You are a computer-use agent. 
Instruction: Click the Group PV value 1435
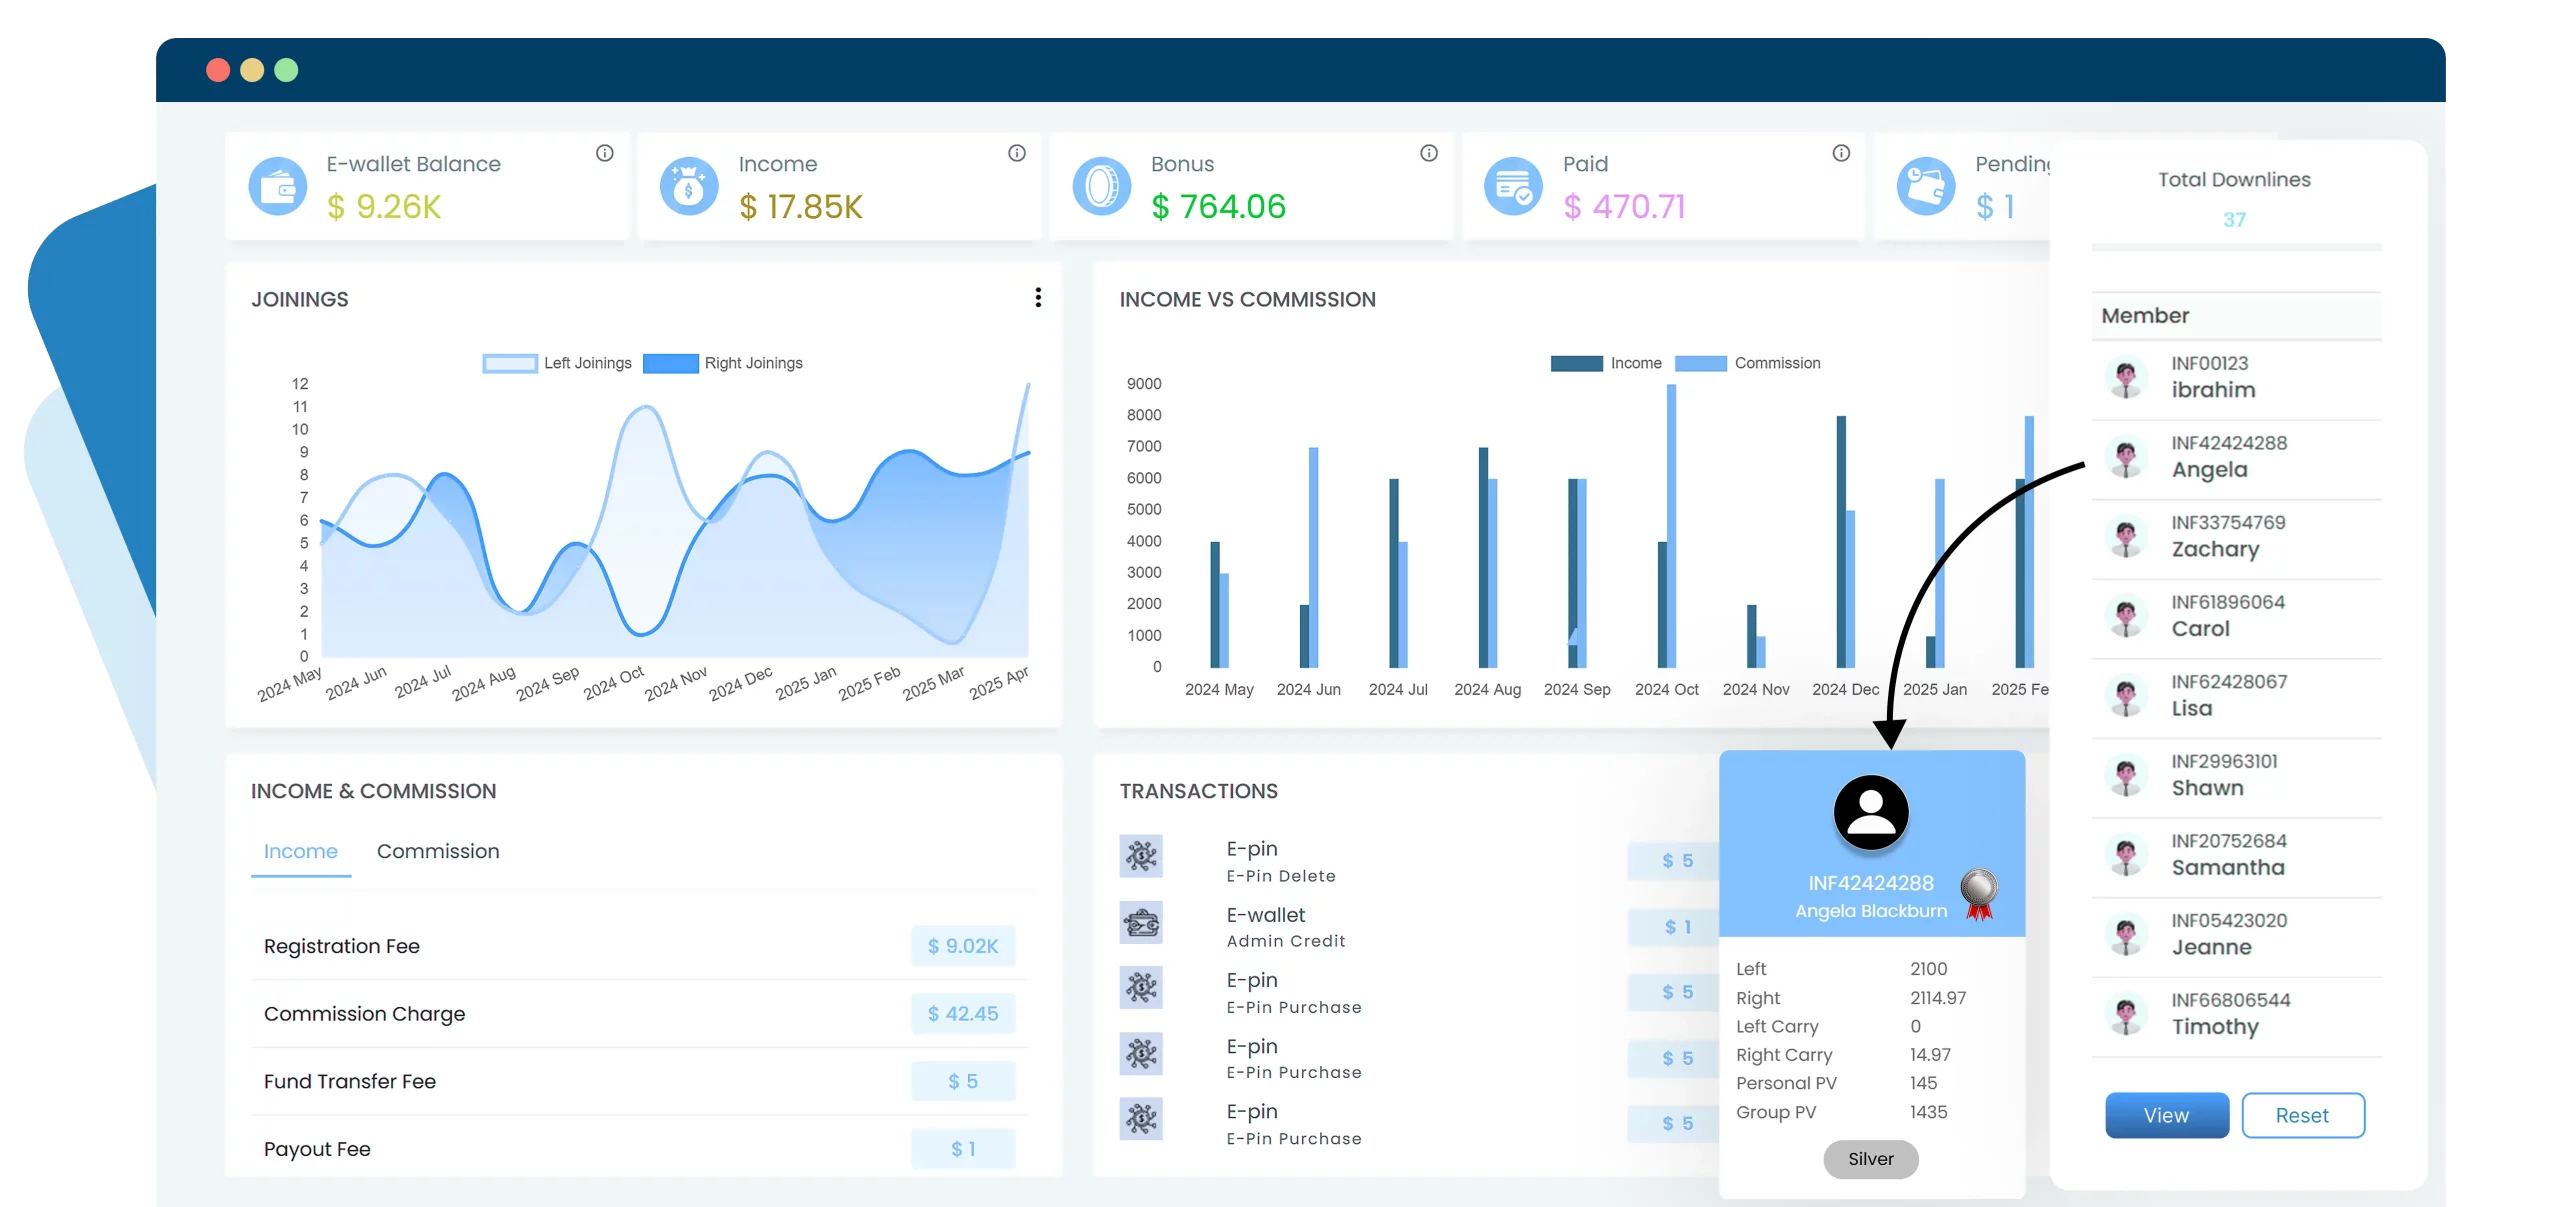[1928, 1112]
